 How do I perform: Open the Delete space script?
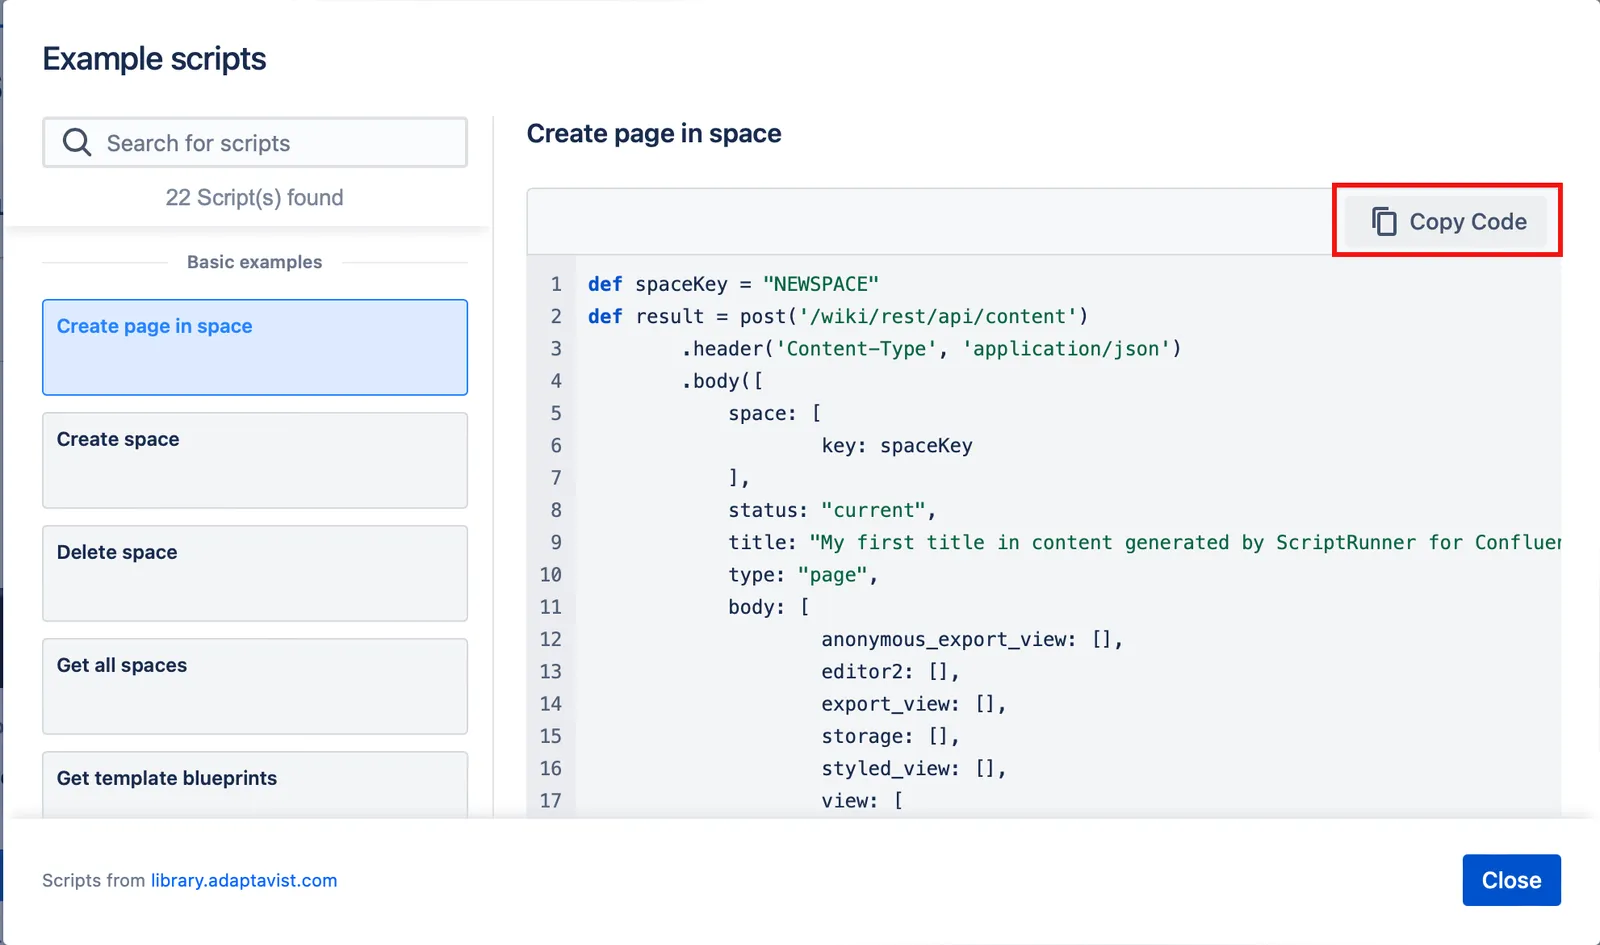click(x=255, y=573)
